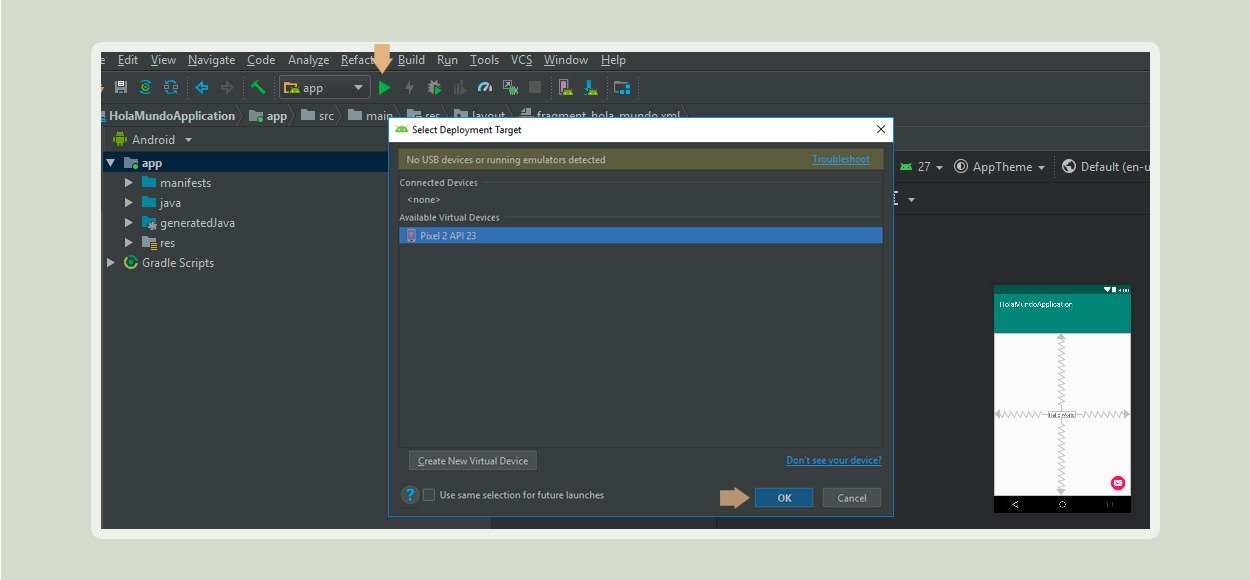Open the Run menu
The image size is (1250, 580).
pos(447,60)
